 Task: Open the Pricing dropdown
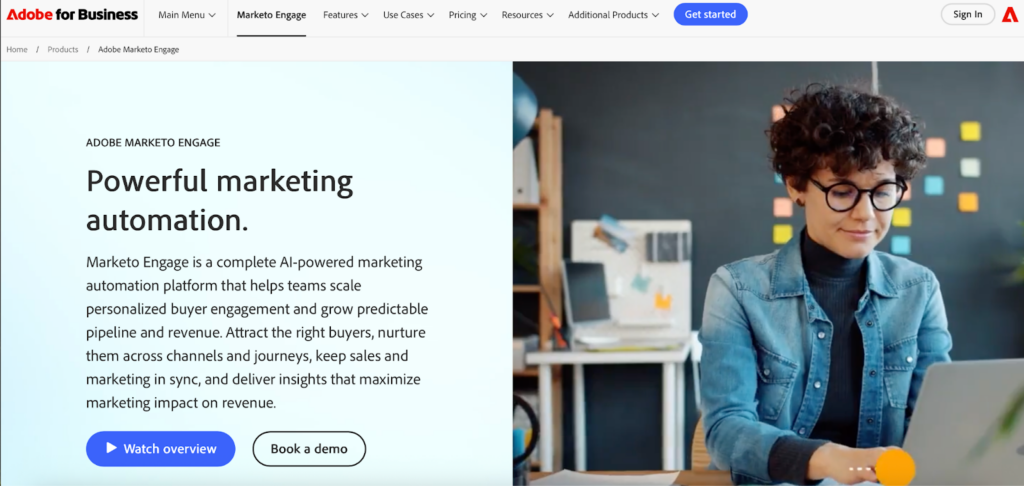click(x=468, y=14)
